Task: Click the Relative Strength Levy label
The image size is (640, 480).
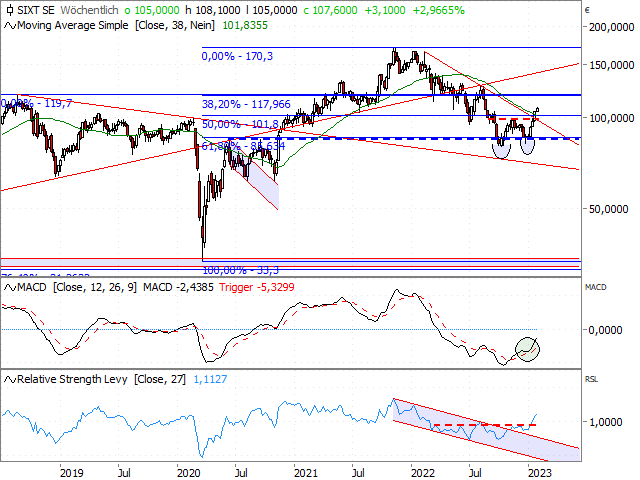Action: pos(72,379)
